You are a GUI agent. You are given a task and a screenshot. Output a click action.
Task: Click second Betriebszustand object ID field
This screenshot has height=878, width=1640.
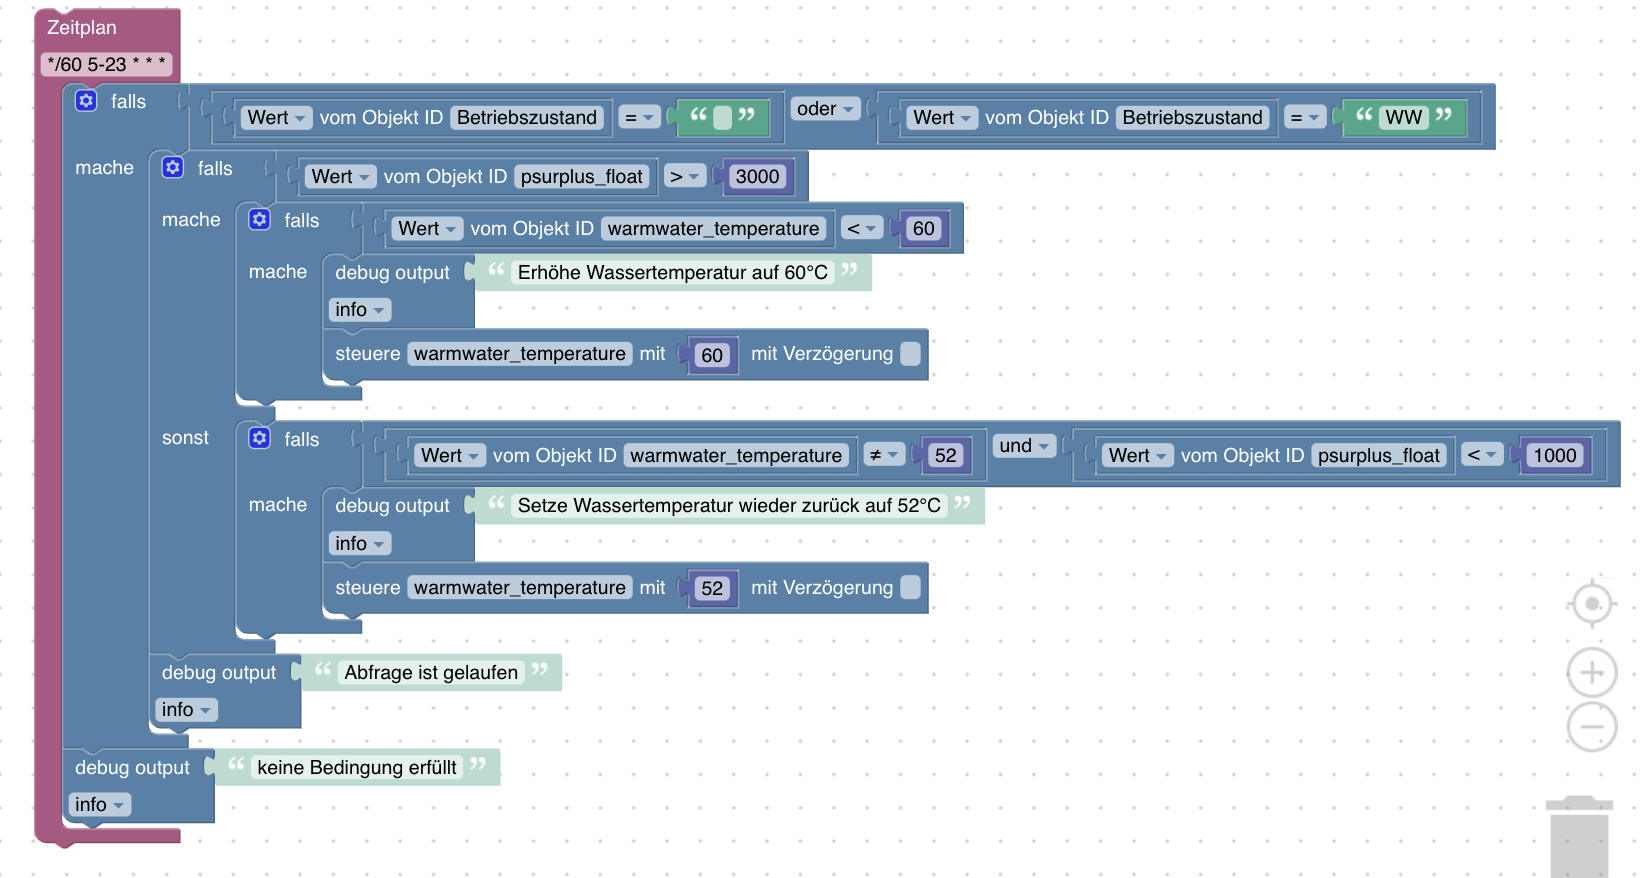click(x=1192, y=118)
